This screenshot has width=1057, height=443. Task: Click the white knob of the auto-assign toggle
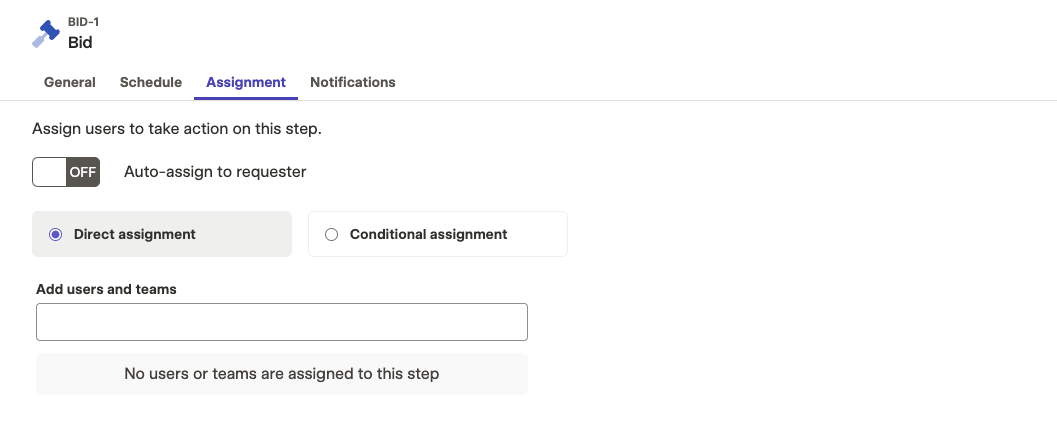49,172
